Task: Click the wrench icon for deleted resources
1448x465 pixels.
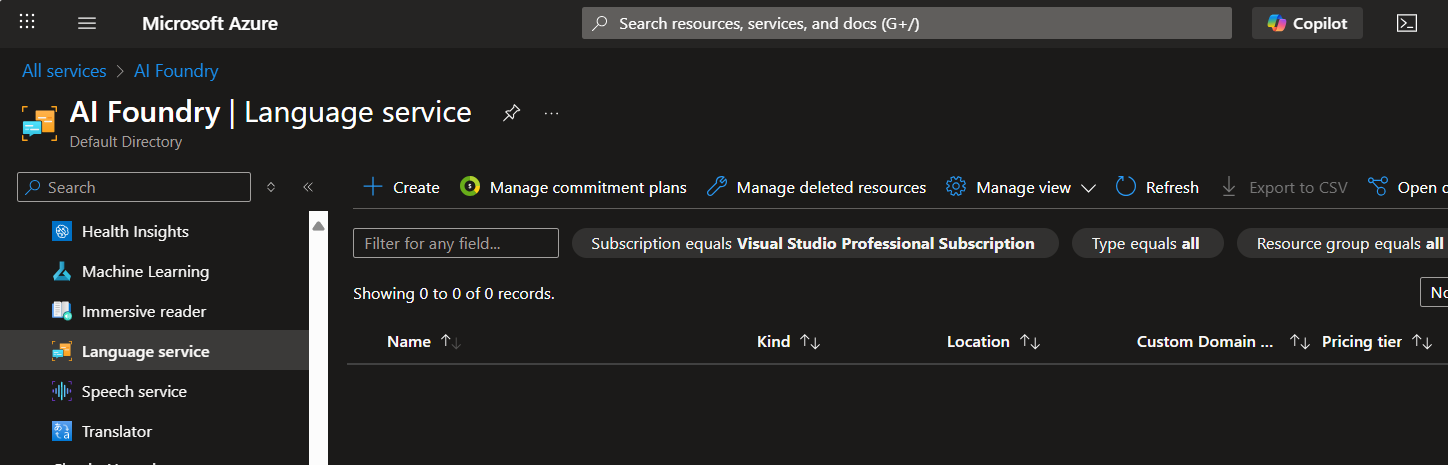Action: [x=716, y=187]
